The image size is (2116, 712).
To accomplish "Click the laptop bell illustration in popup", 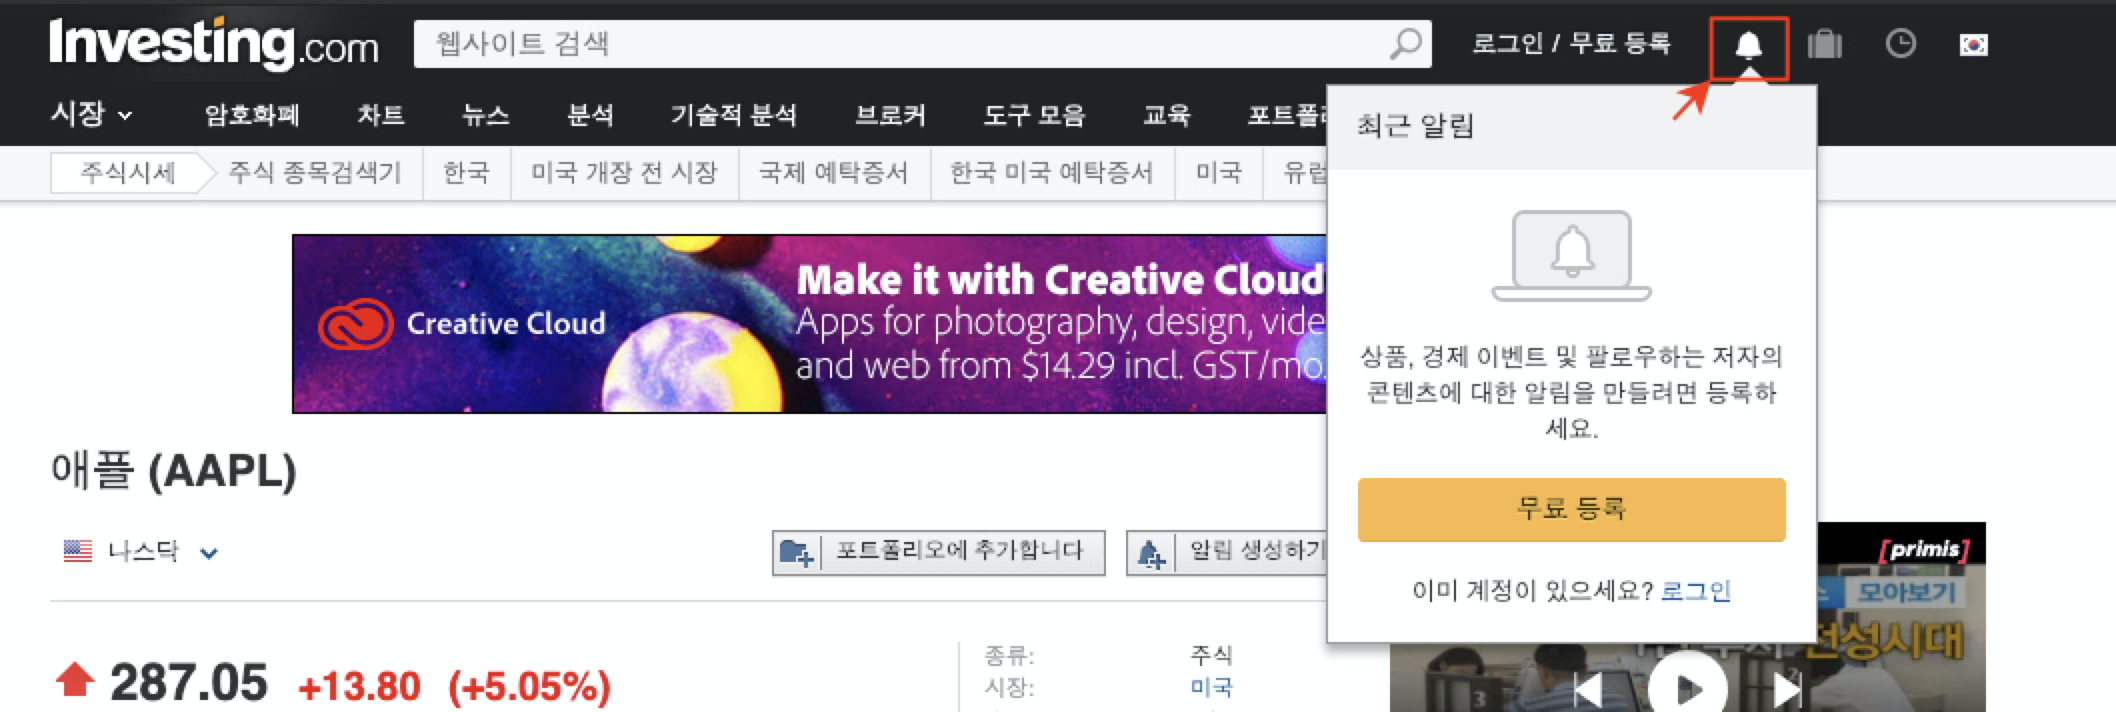I will pos(1571,256).
